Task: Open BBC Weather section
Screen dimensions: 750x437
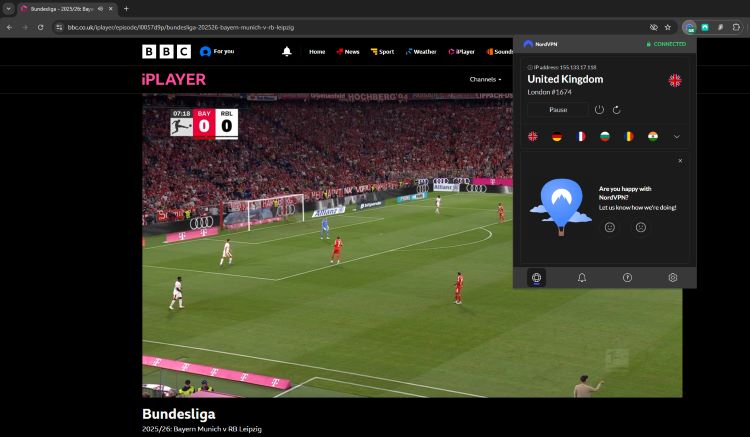Action: 421,52
